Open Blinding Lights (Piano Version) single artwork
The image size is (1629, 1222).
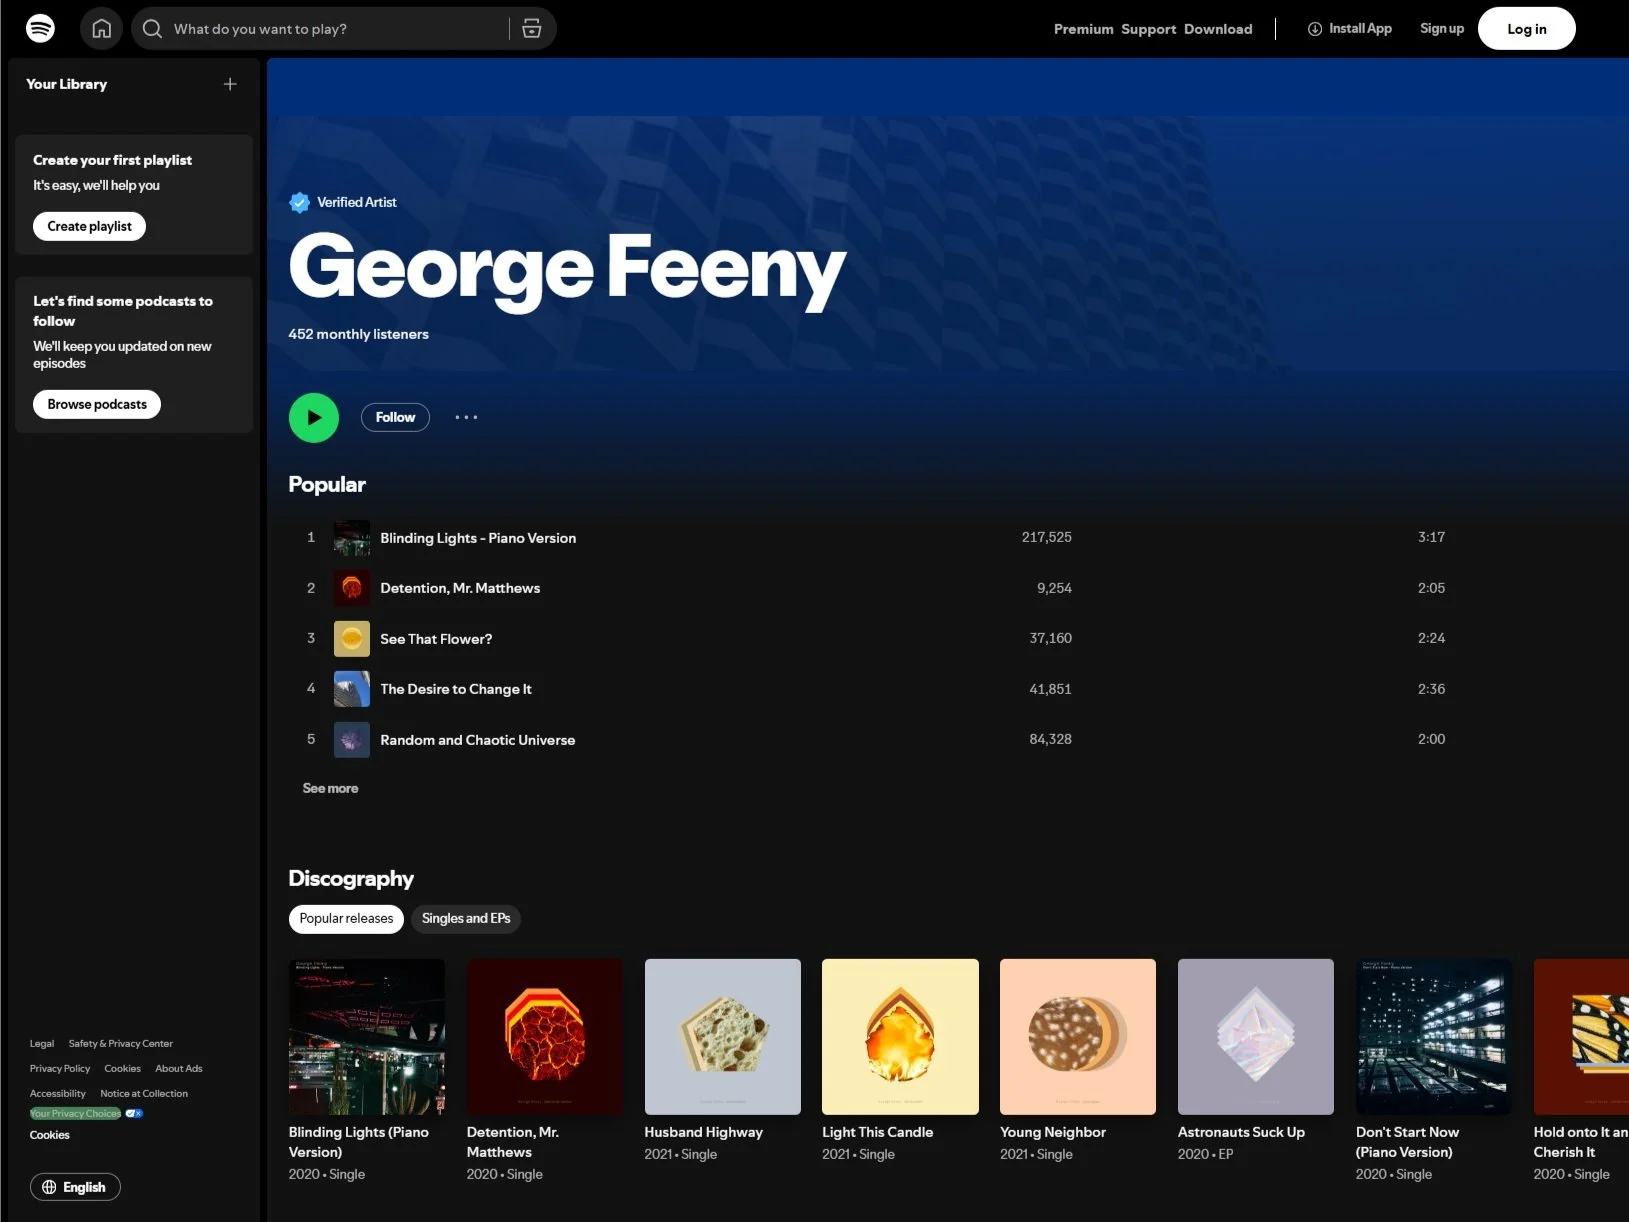(367, 1037)
